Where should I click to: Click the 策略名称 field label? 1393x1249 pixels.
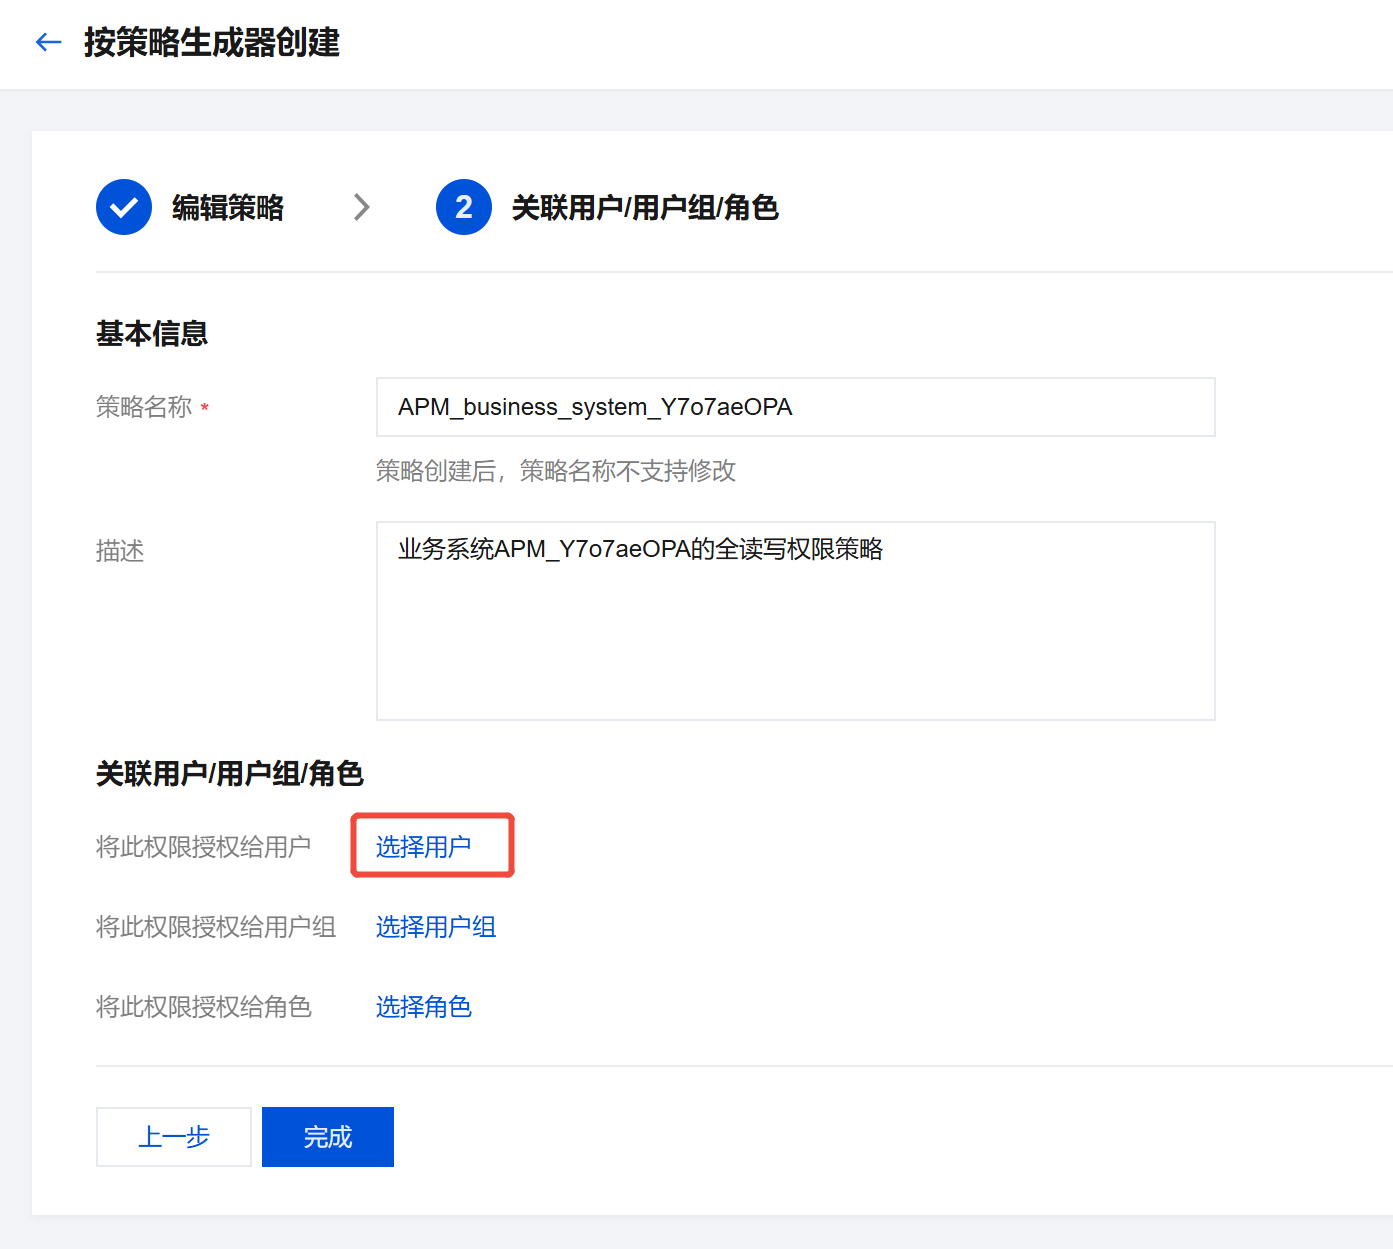(144, 407)
